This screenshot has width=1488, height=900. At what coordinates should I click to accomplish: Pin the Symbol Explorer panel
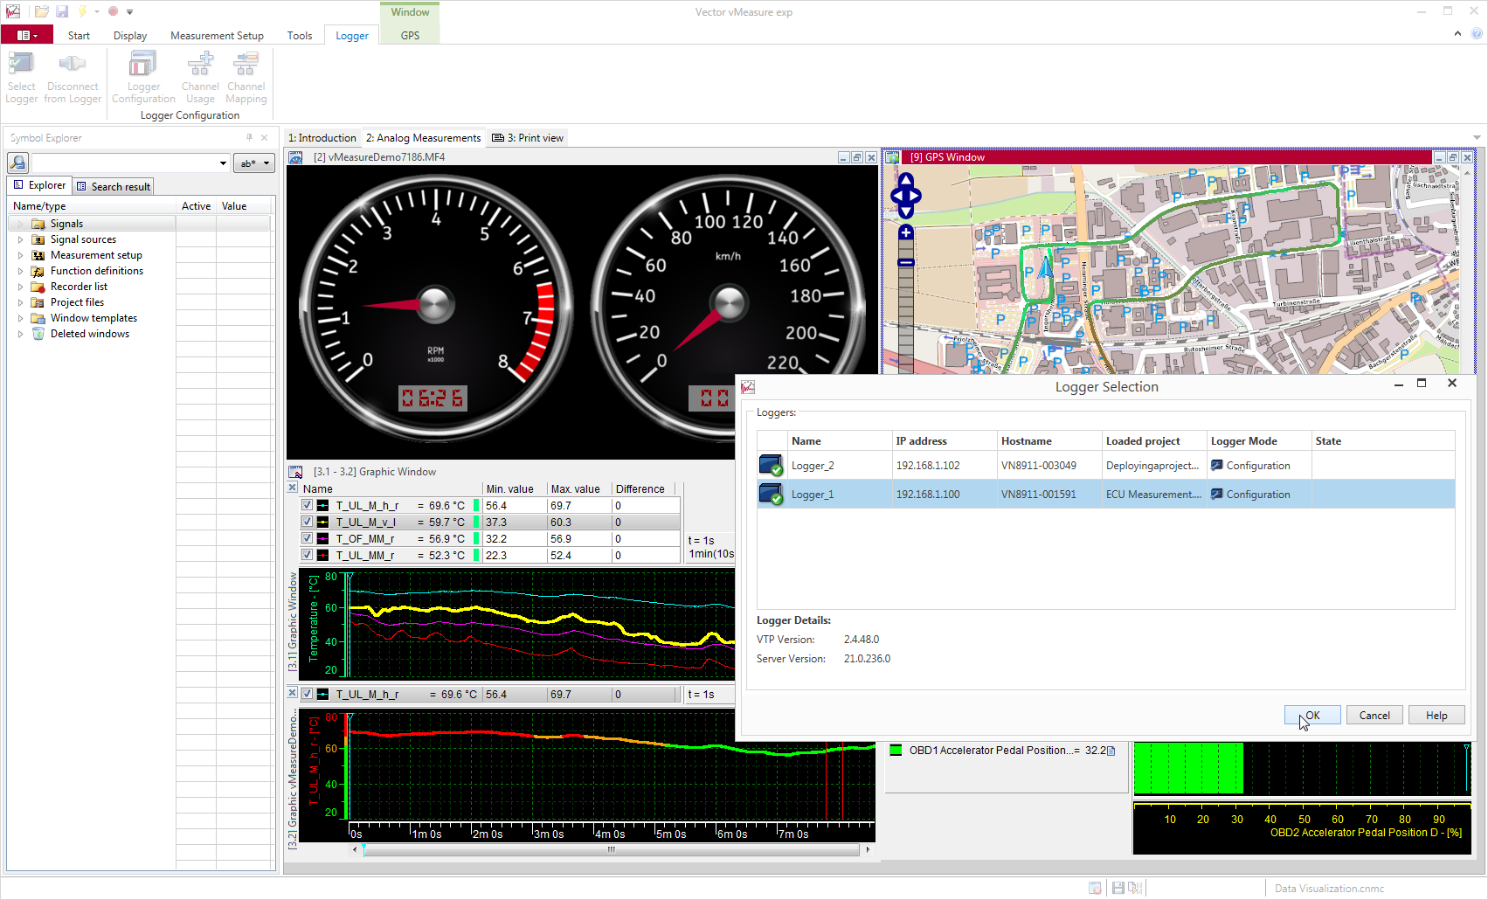249,138
